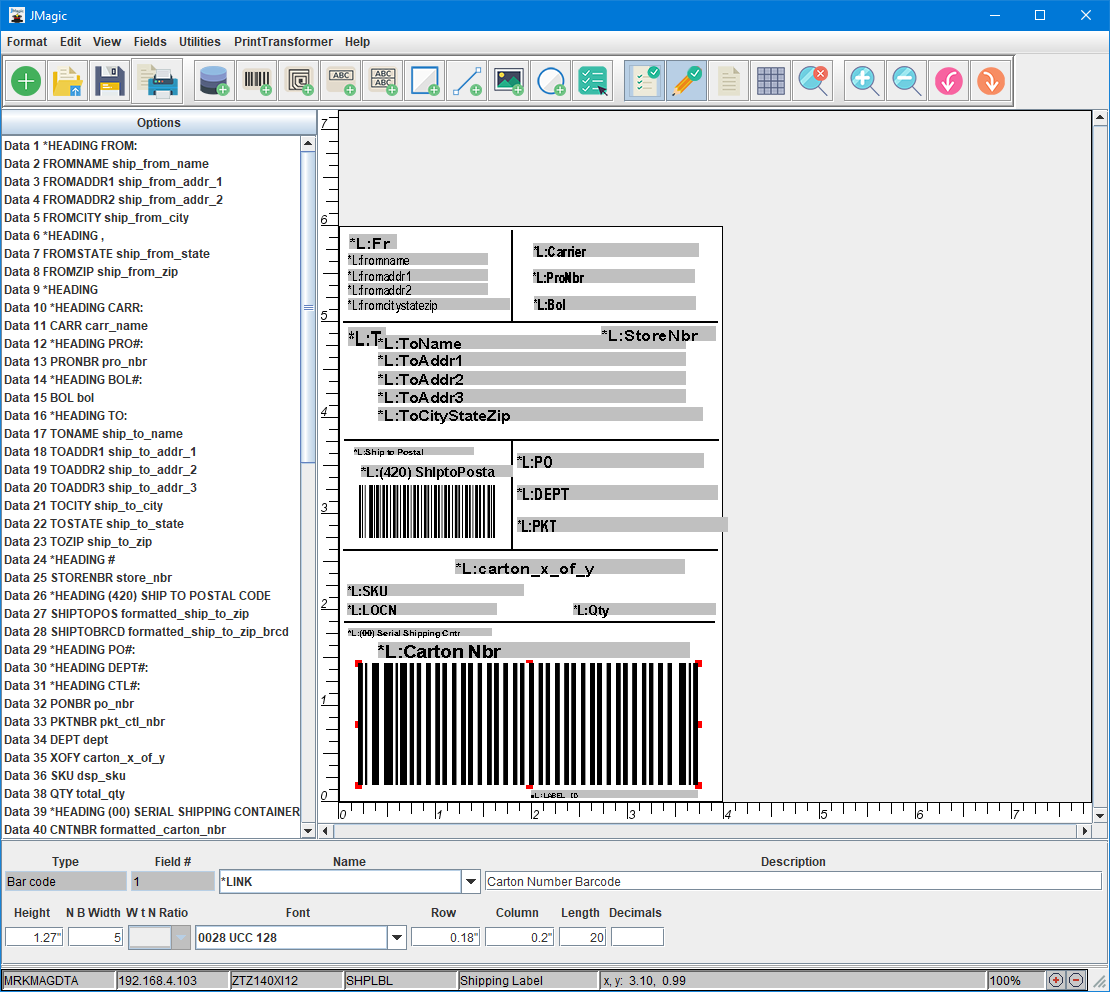The height and width of the screenshot is (992, 1110).
Task: Open the Utilities menu
Action: pos(200,42)
